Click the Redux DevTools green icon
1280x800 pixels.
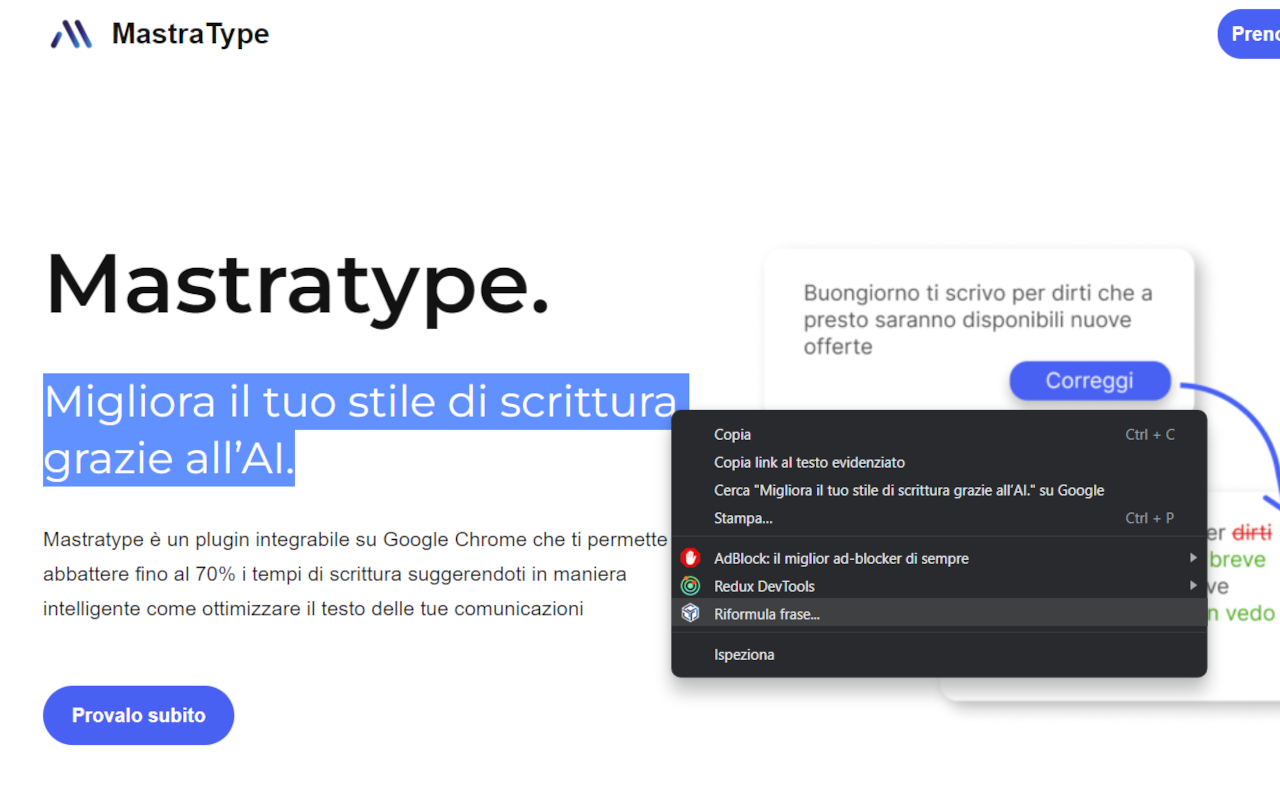pos(690,586)
